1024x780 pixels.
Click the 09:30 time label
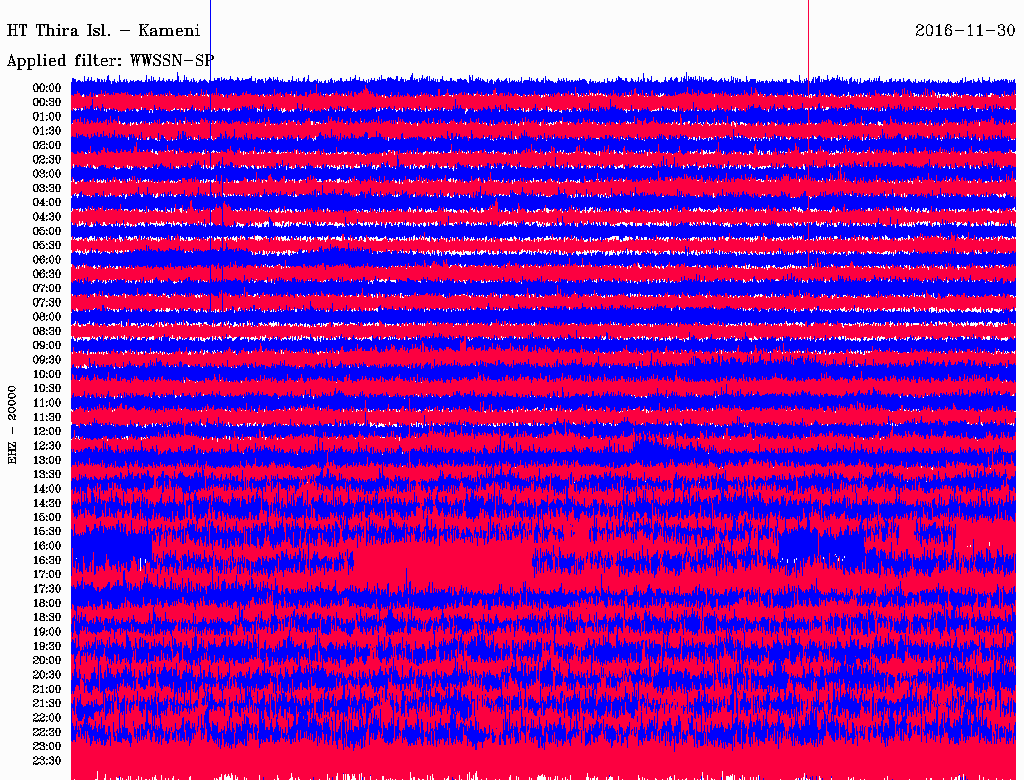click(47, 360)
